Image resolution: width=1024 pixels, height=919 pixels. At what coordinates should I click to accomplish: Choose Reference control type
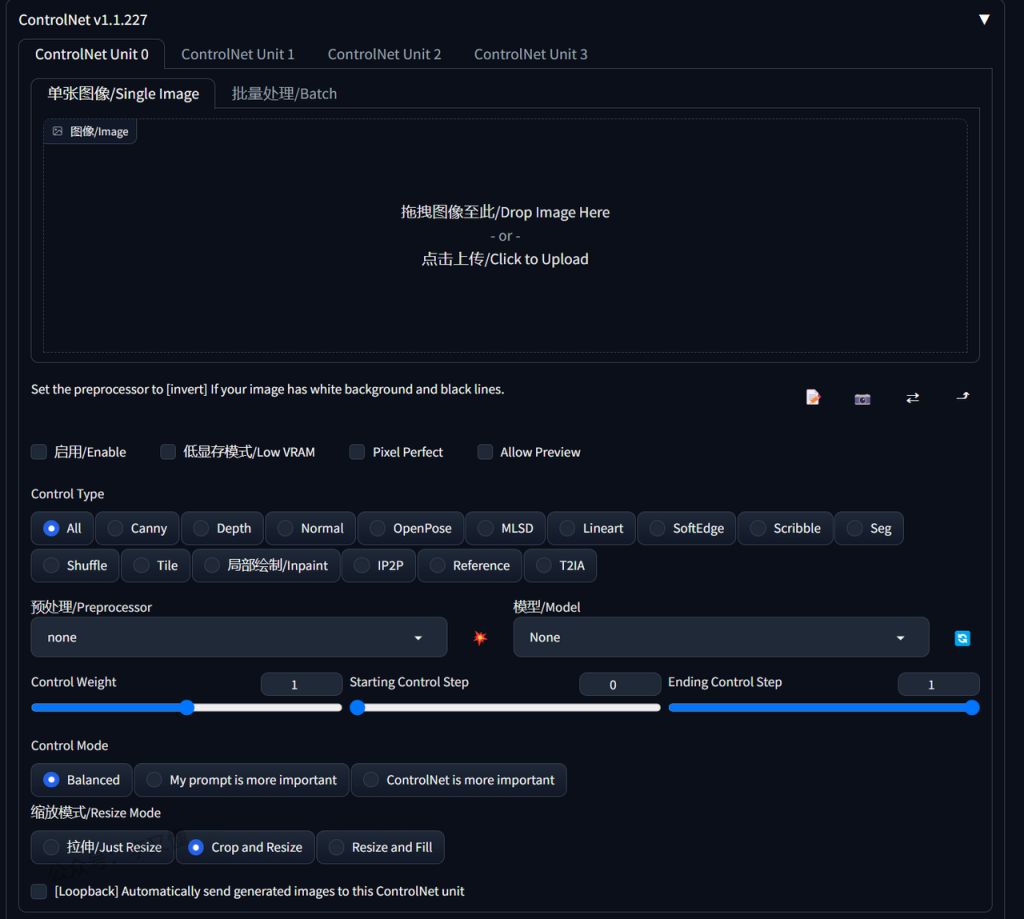click(470, 566)
